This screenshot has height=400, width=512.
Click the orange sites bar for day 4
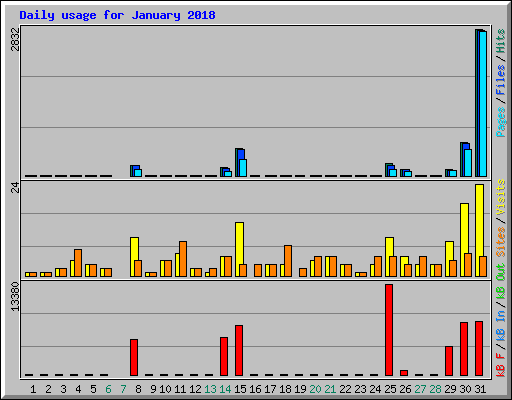78,263
